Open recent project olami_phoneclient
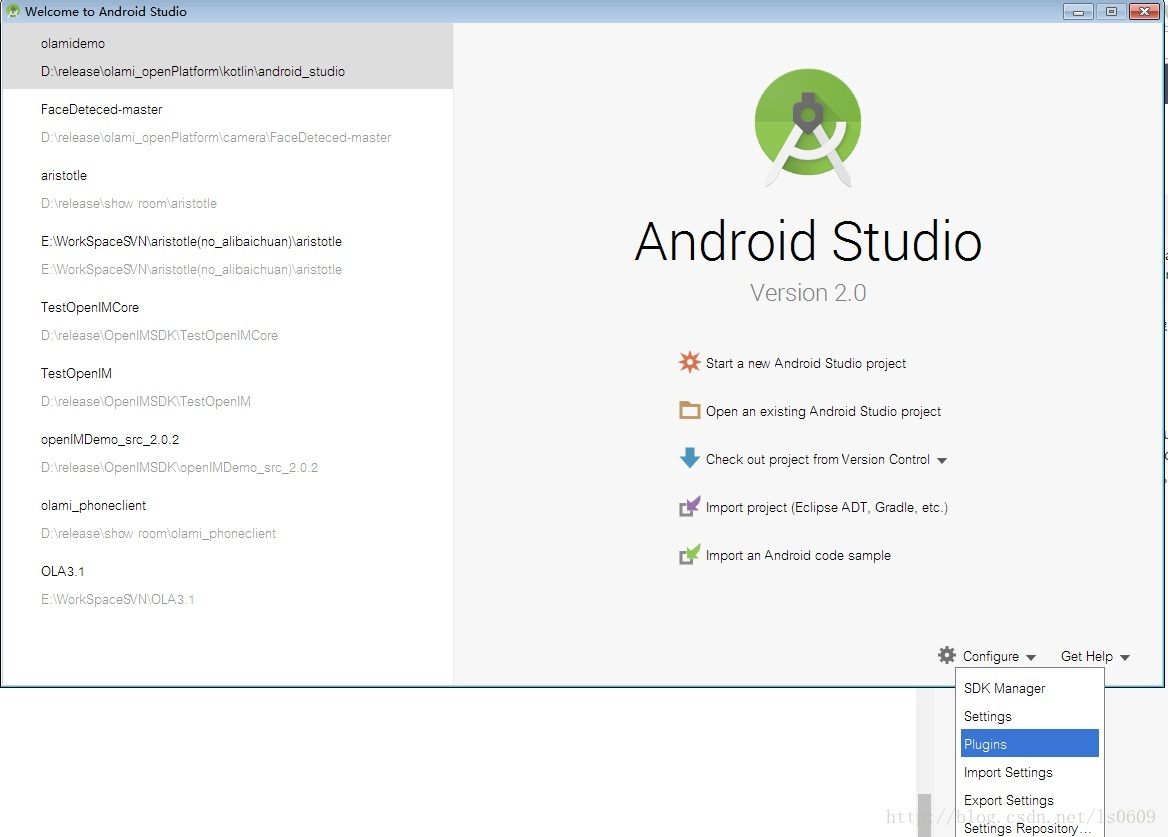 (227, 519)
